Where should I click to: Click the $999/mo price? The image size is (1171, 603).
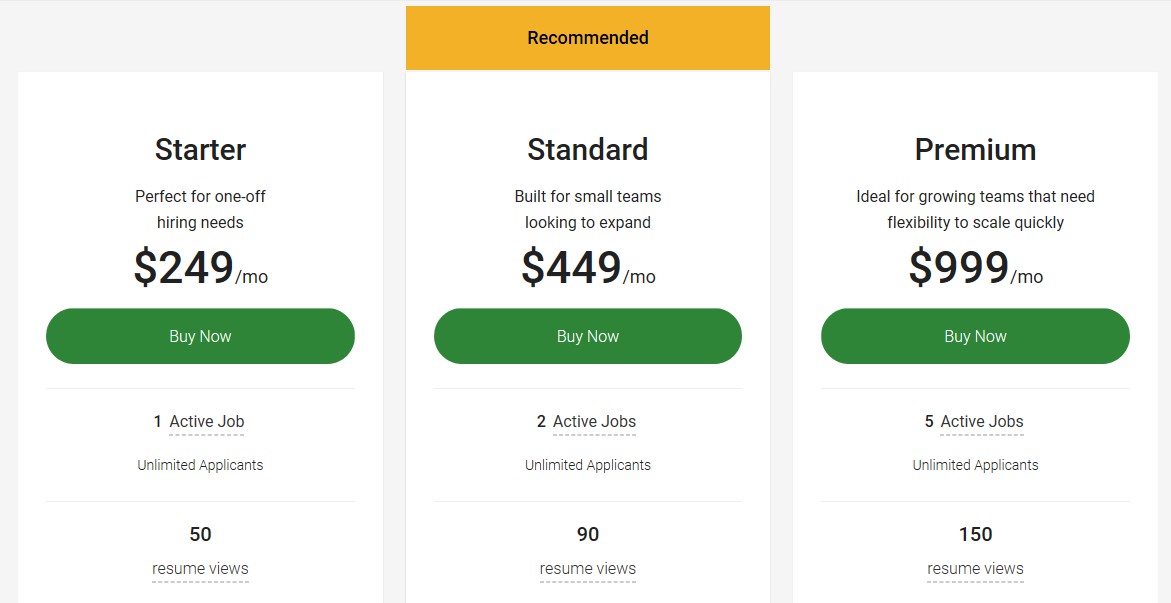[975, 268]
